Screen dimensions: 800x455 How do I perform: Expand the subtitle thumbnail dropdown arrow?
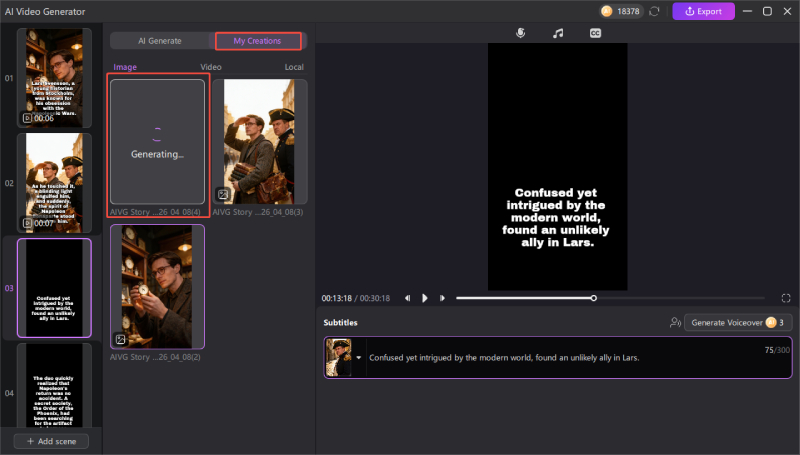(359, 357)
